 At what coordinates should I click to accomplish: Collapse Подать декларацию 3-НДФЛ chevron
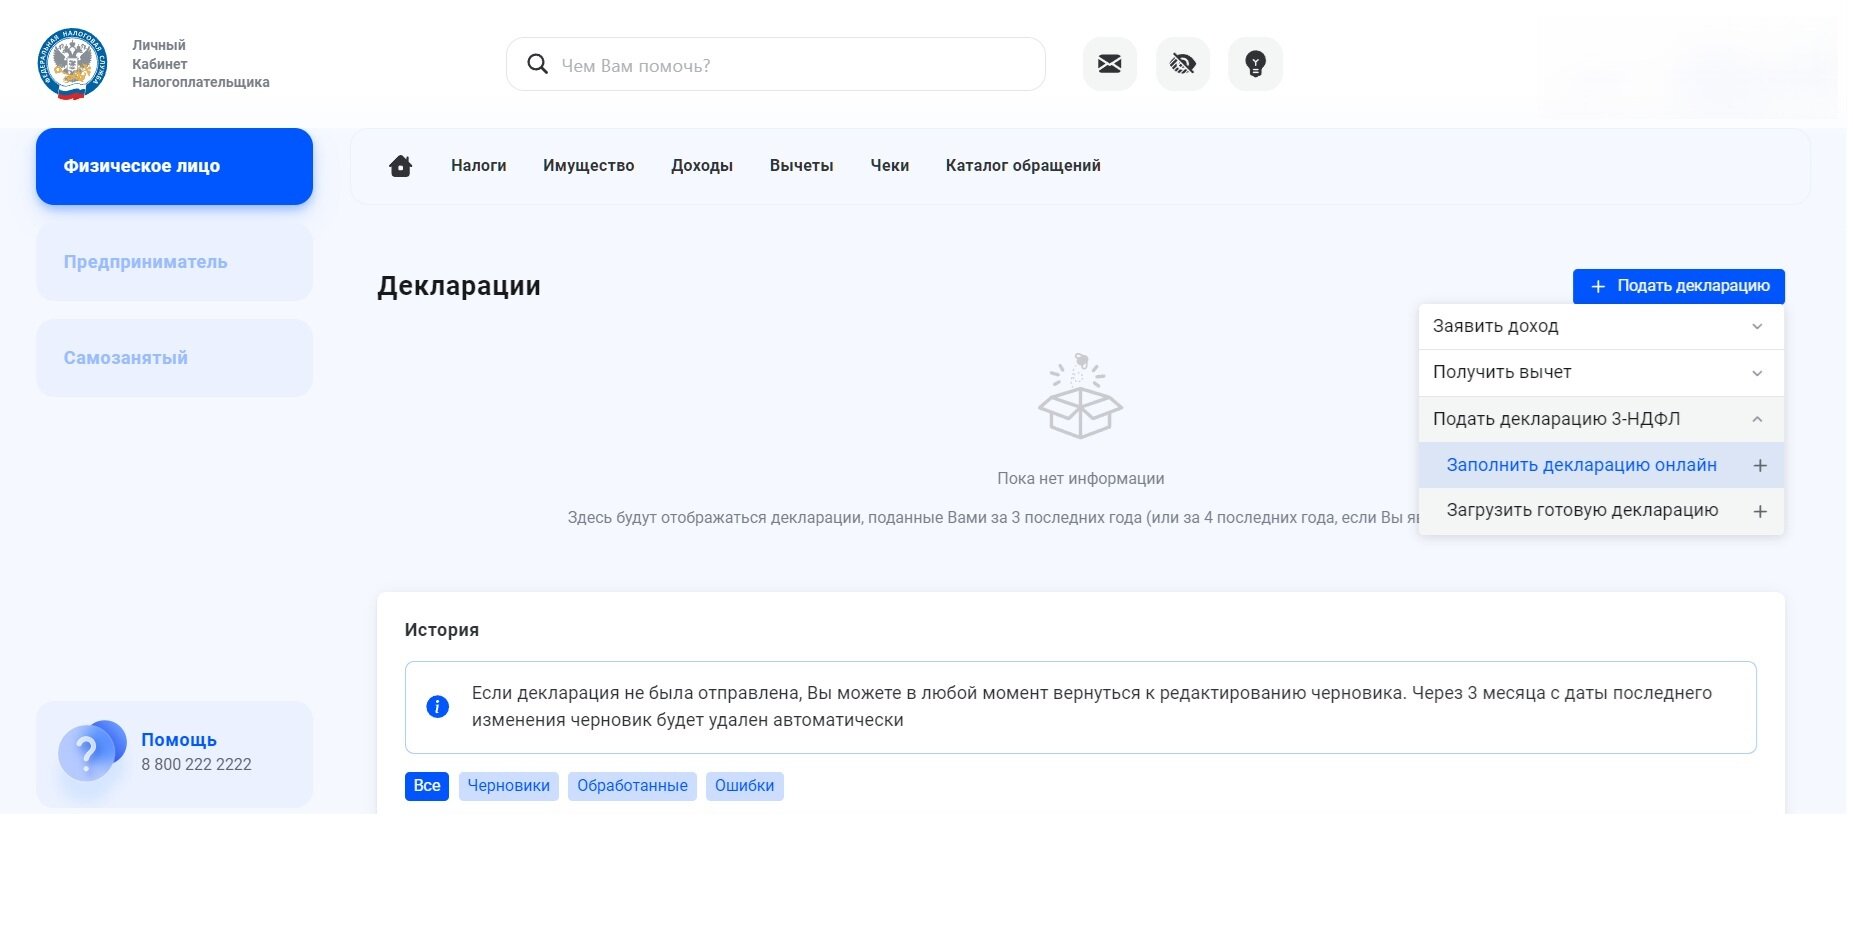tap(1757, 419)
